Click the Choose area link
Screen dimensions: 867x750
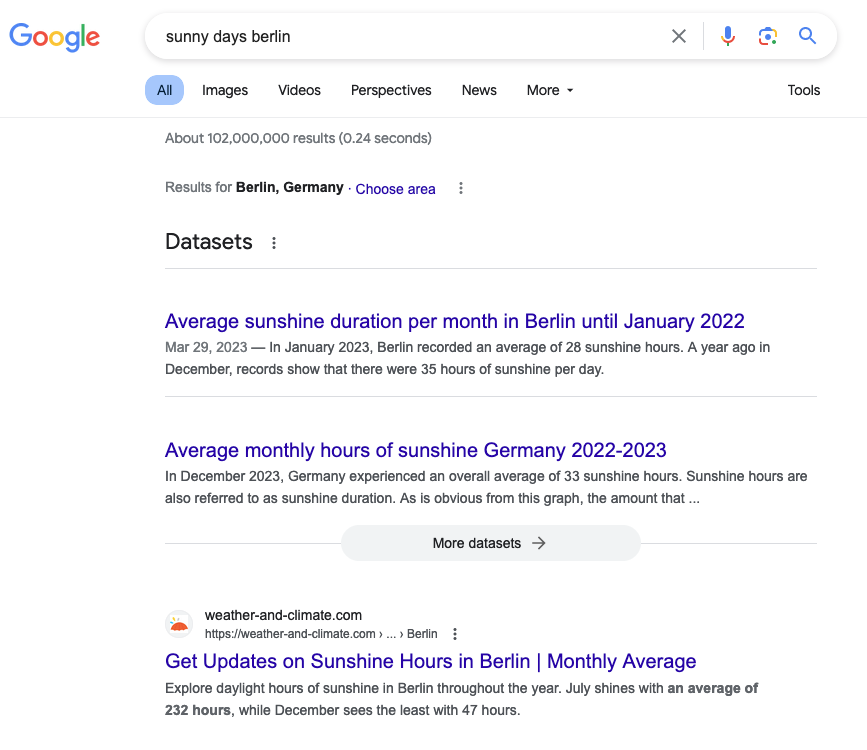[x=395, y=189]
